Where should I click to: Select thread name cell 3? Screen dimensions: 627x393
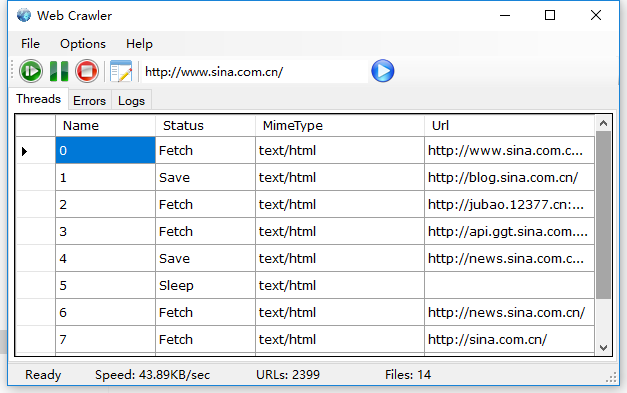(x=105, y=231)
